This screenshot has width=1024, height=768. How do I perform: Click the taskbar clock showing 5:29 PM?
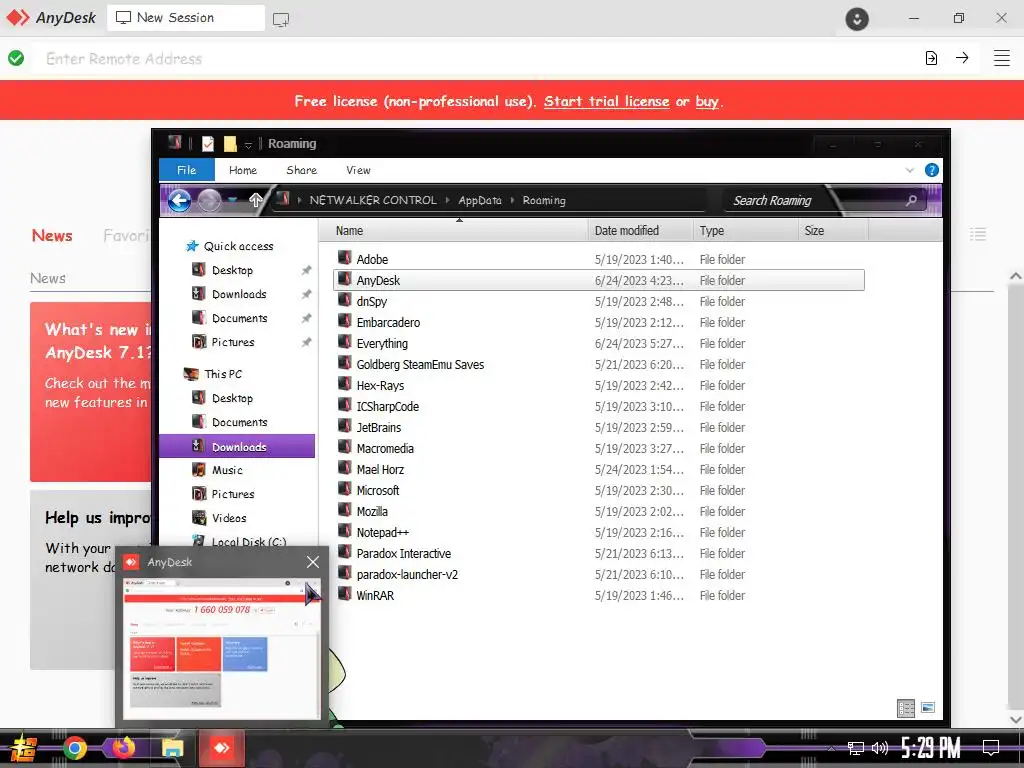pyautogui.click(x=931, y=747)
